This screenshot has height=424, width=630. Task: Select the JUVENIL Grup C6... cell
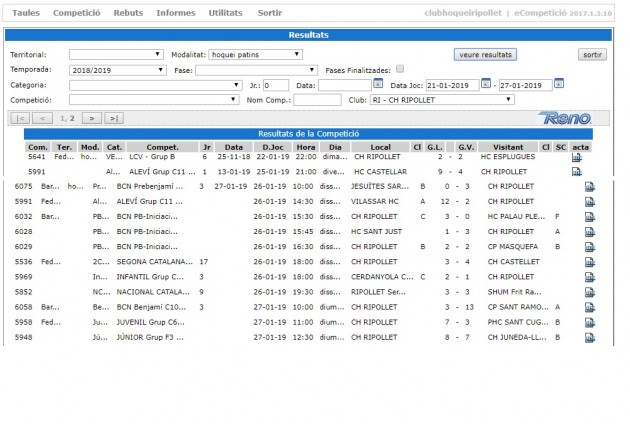151,322
